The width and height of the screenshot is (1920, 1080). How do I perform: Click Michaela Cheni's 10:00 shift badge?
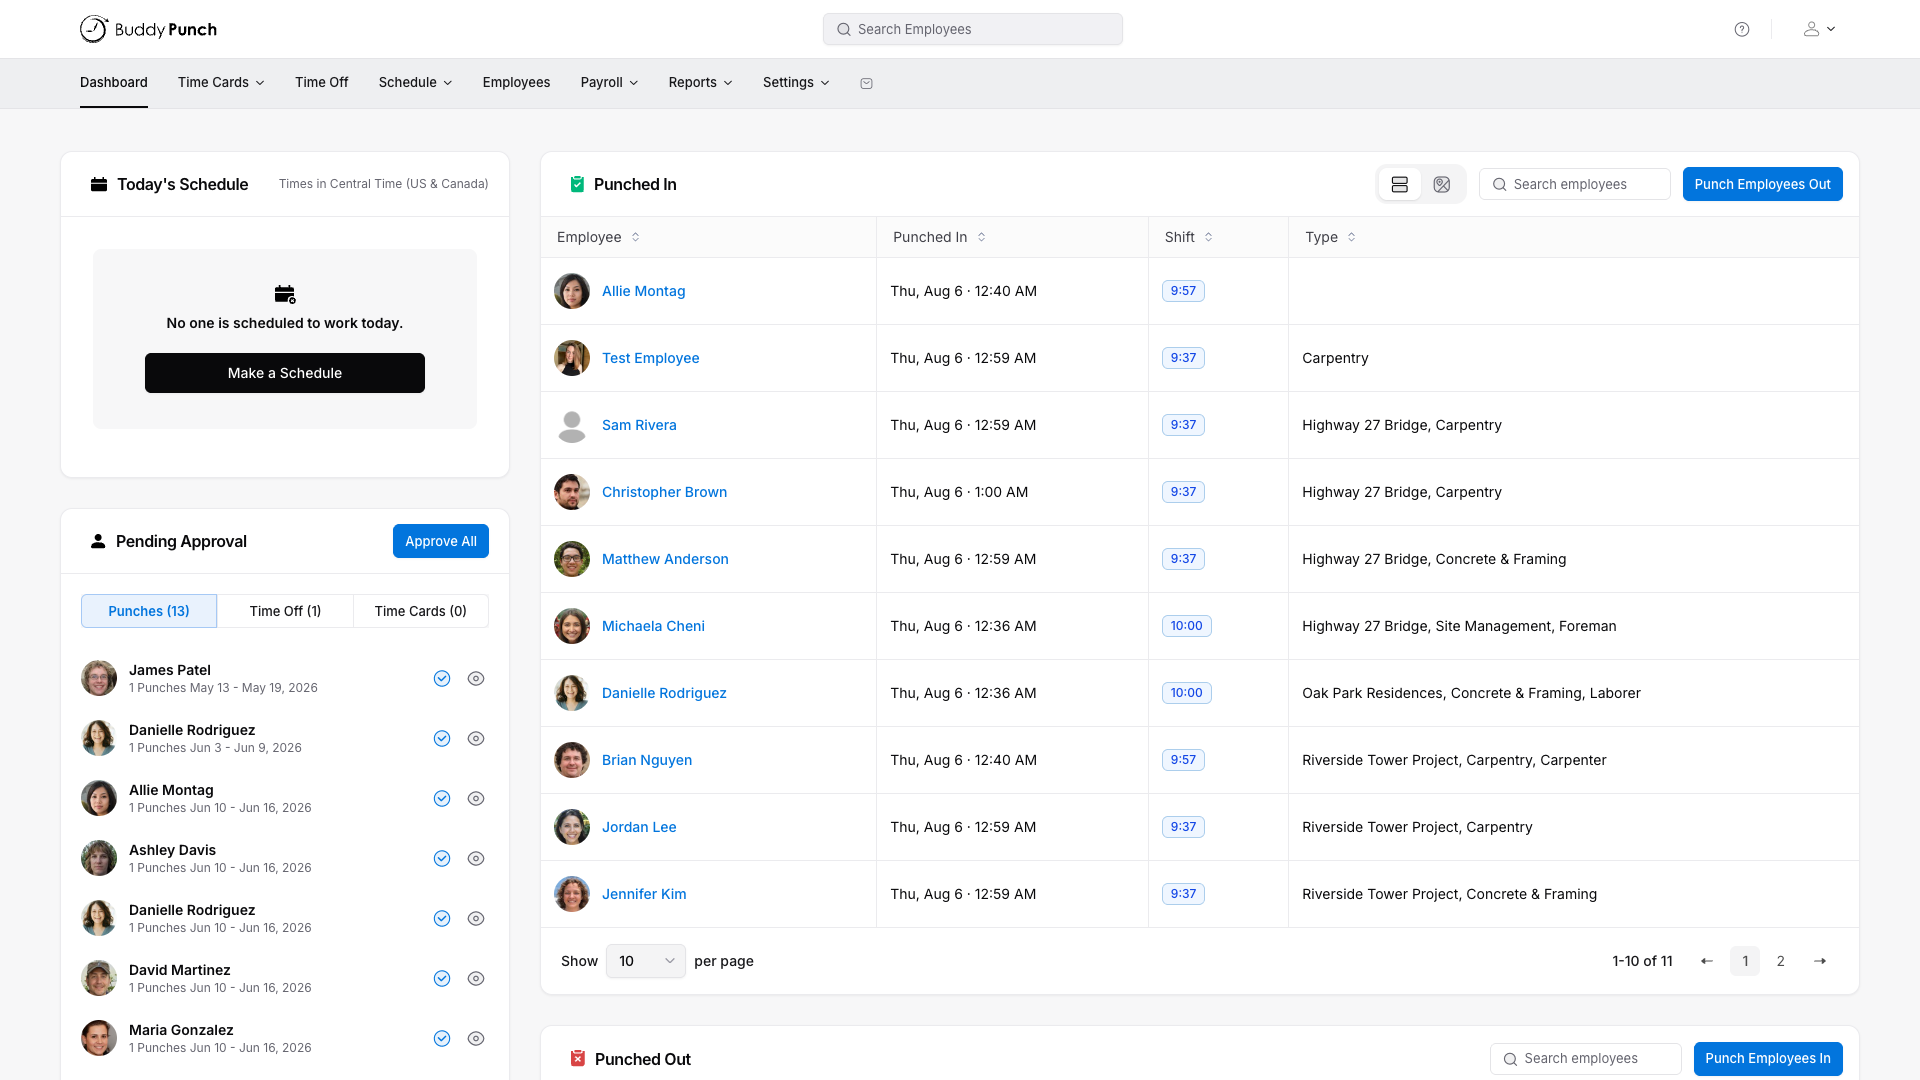pos(1187,626)
